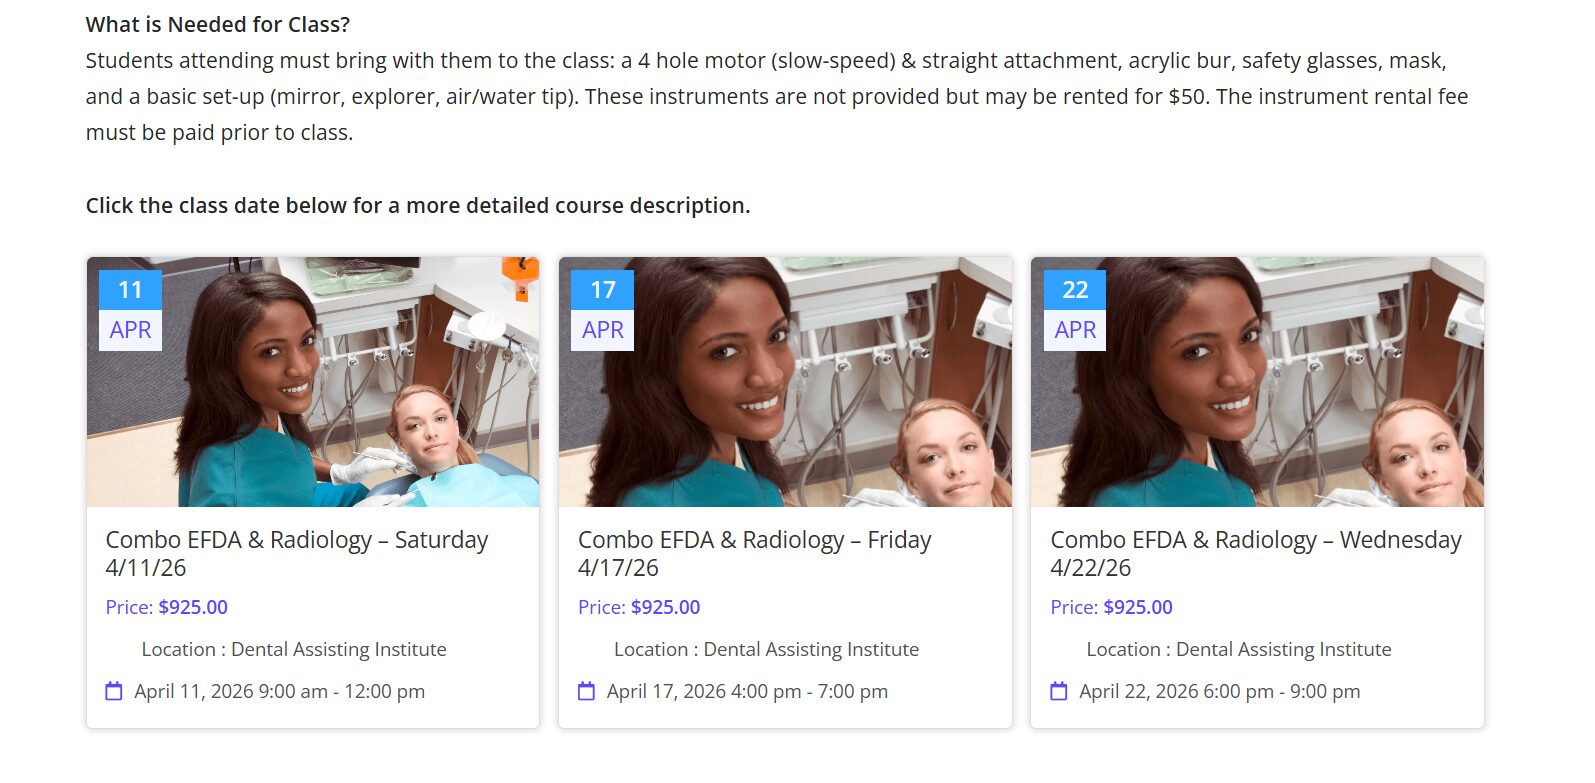Image resolution: width=1595 pixels, height=783 pixels.
Task: Click the 9:00 am - 12:00 pm schedule
Action: (x=342, y=692)
